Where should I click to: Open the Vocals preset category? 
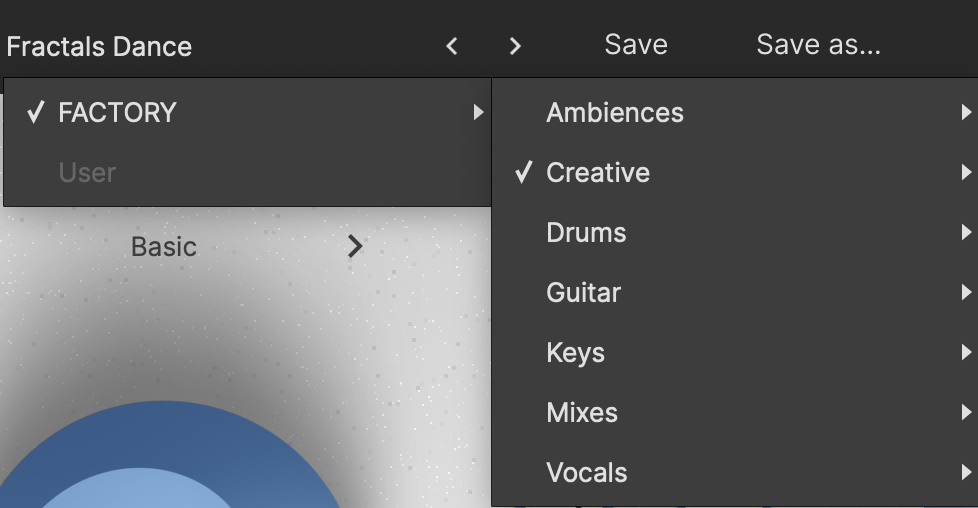click(587, 473)
